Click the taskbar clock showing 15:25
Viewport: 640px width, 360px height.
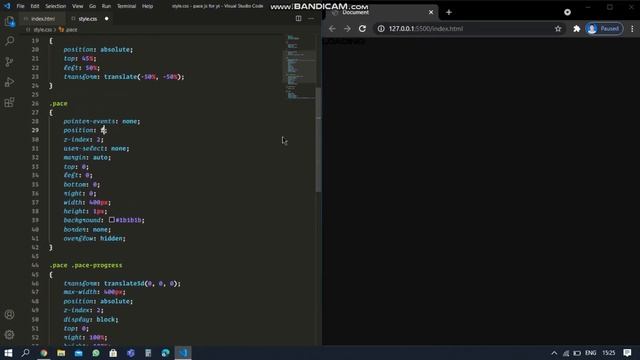click(x=609, y=353)
